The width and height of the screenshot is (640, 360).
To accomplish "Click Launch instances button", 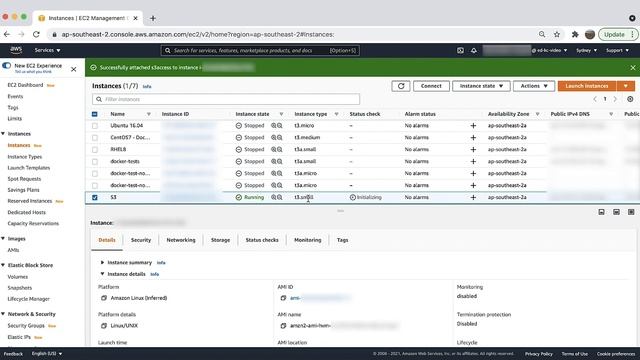I will [x=587, y=86].
